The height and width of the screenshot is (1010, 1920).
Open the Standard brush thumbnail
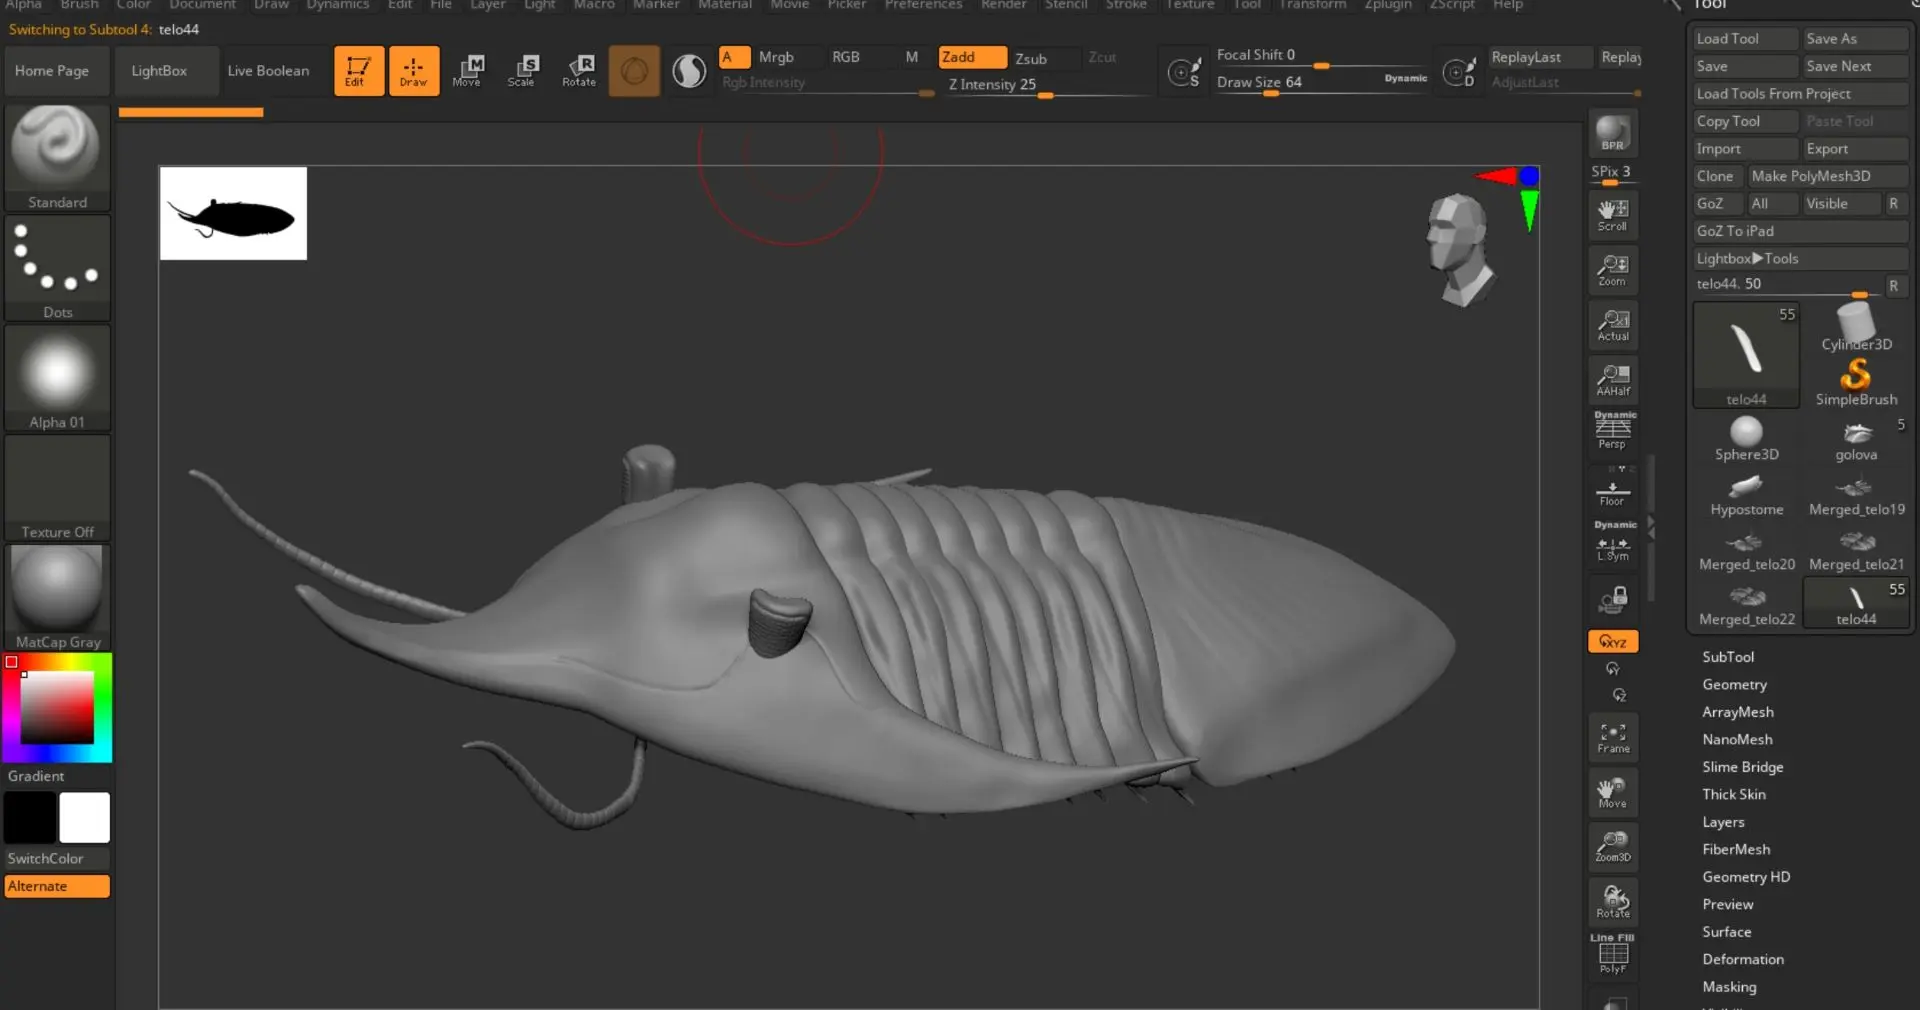pos(57,158)
